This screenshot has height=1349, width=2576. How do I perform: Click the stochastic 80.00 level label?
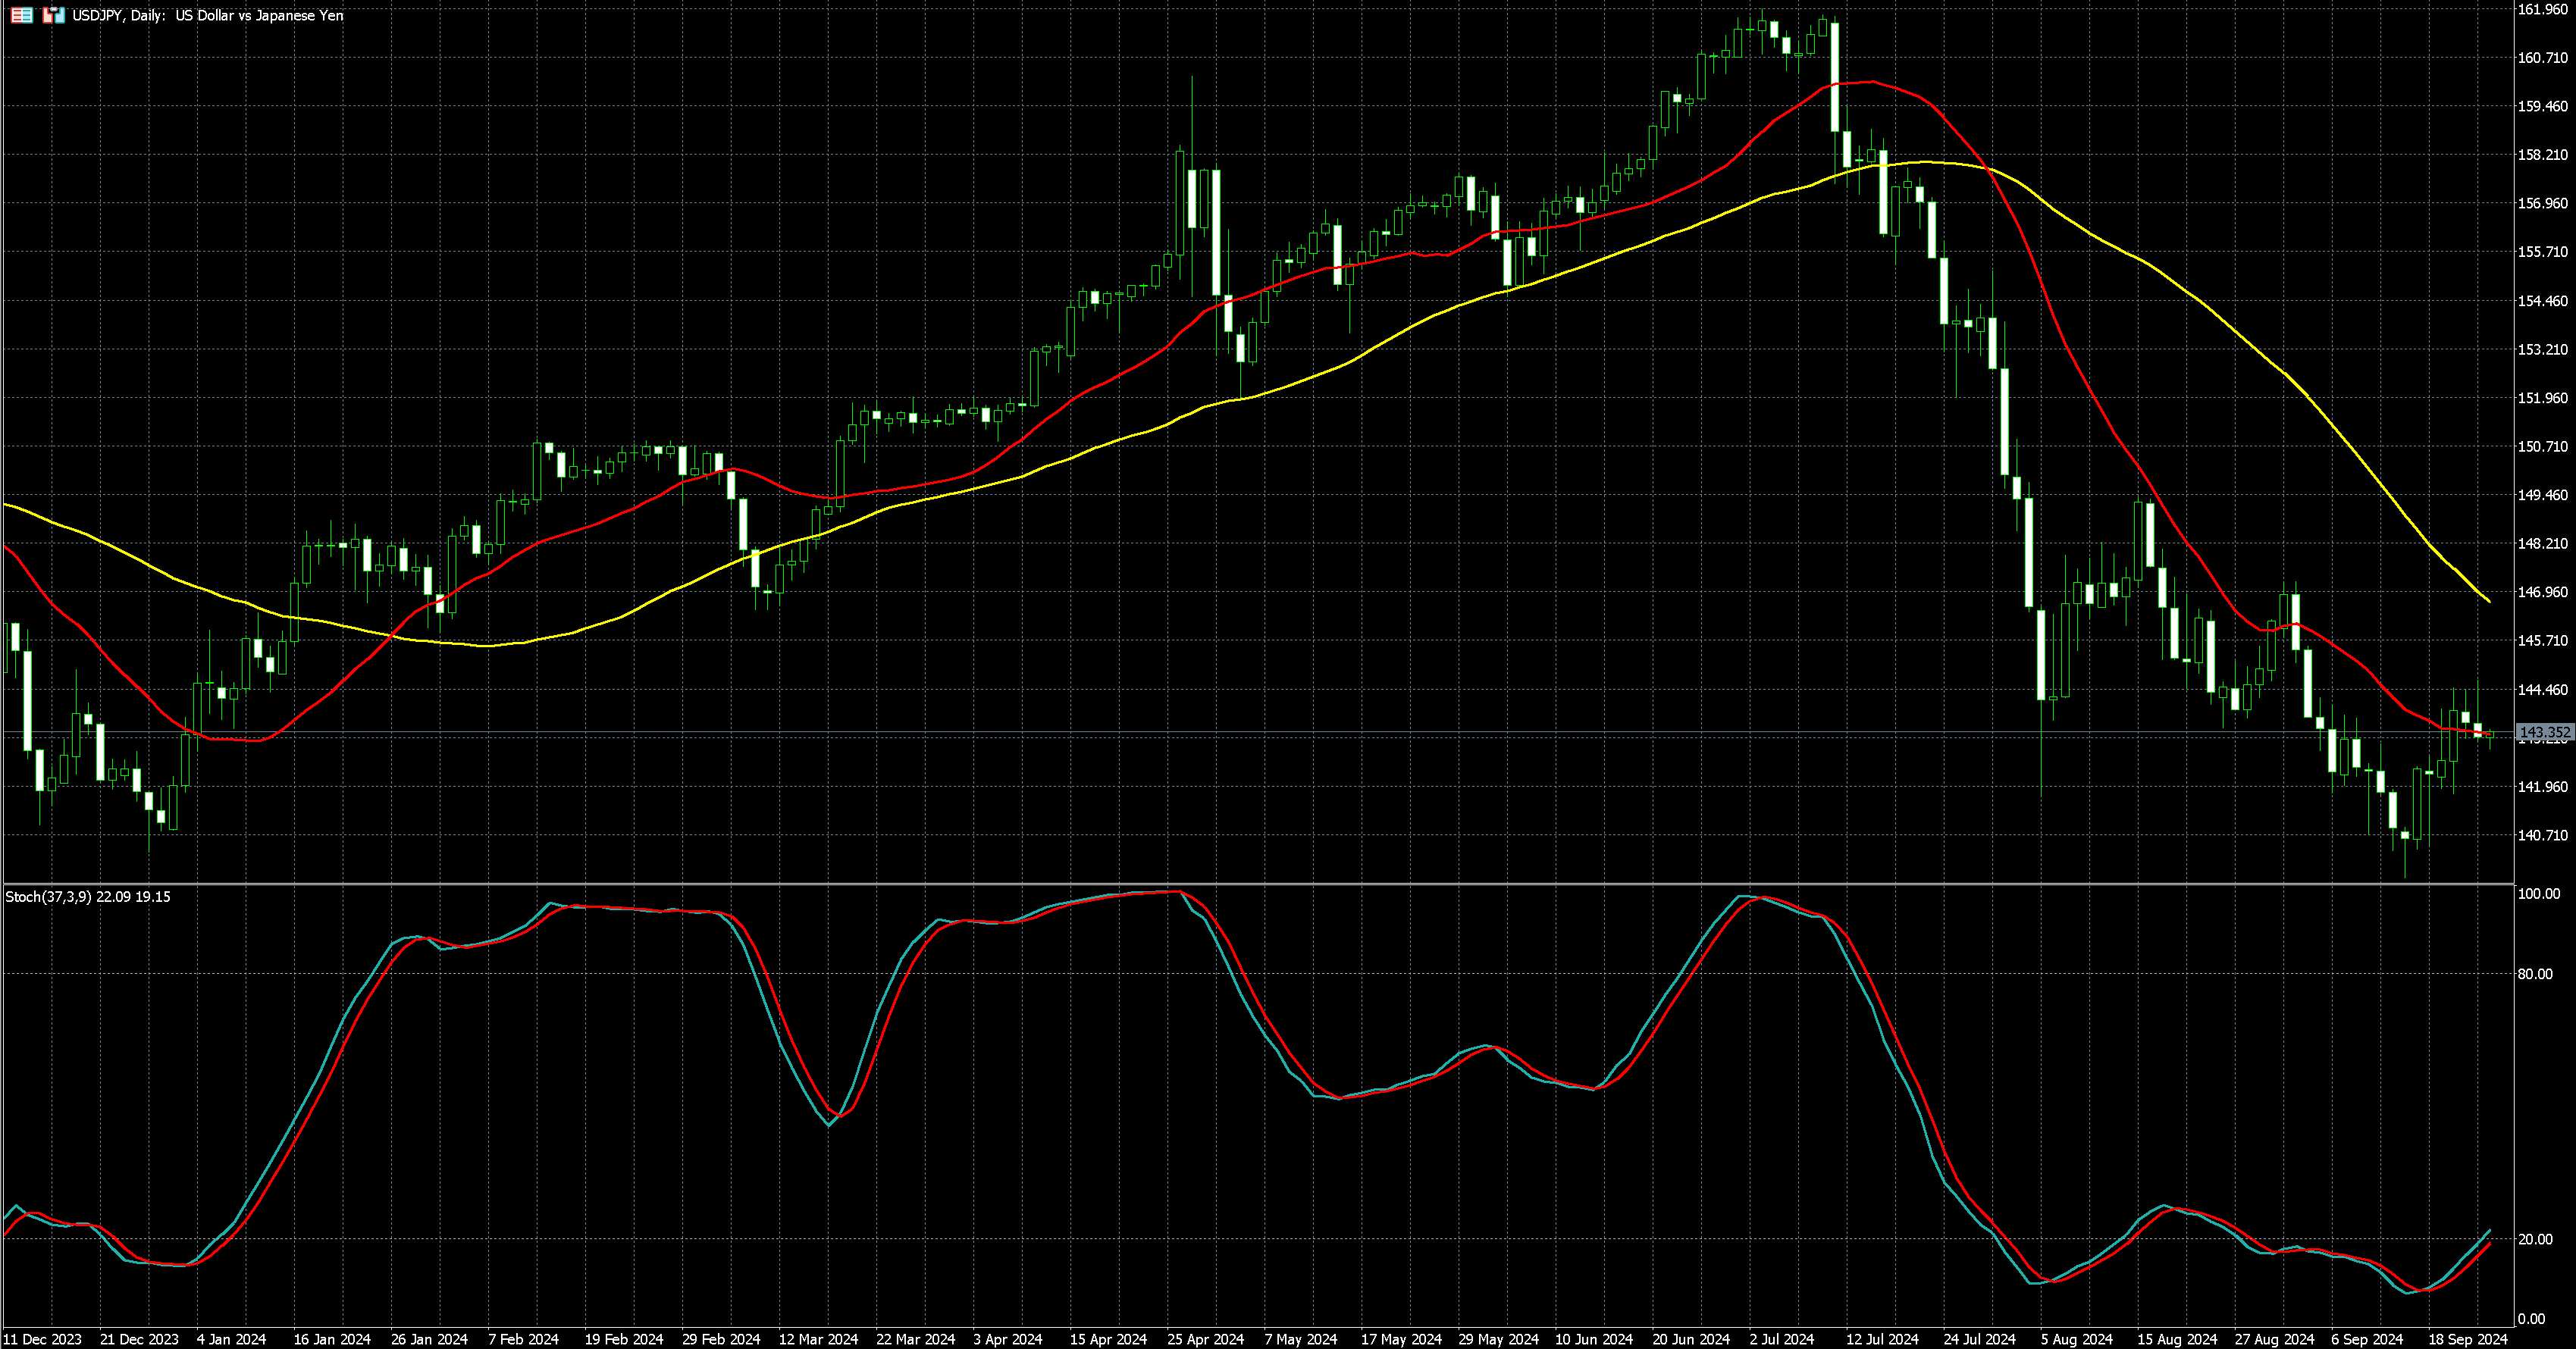point(2535,974)
